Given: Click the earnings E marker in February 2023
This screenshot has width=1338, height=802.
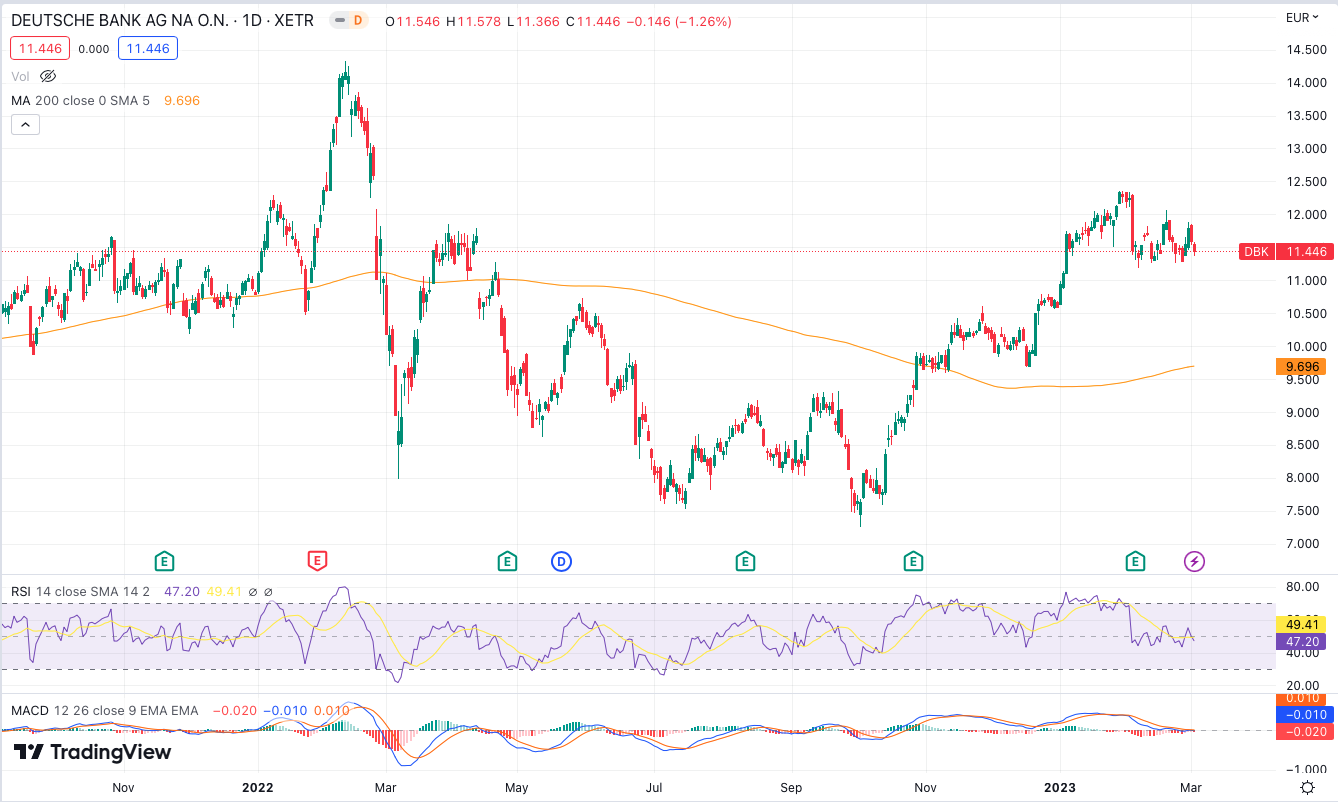Looking at the screenshot, I should pyautogui.click(x=1135, y=561).
